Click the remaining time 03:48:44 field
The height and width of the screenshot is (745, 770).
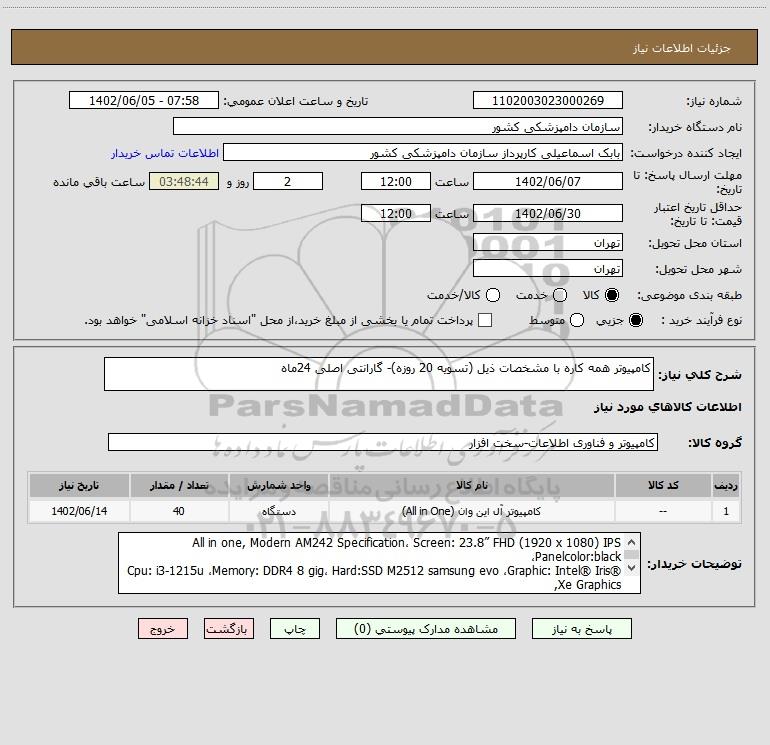tap(184, 181)
